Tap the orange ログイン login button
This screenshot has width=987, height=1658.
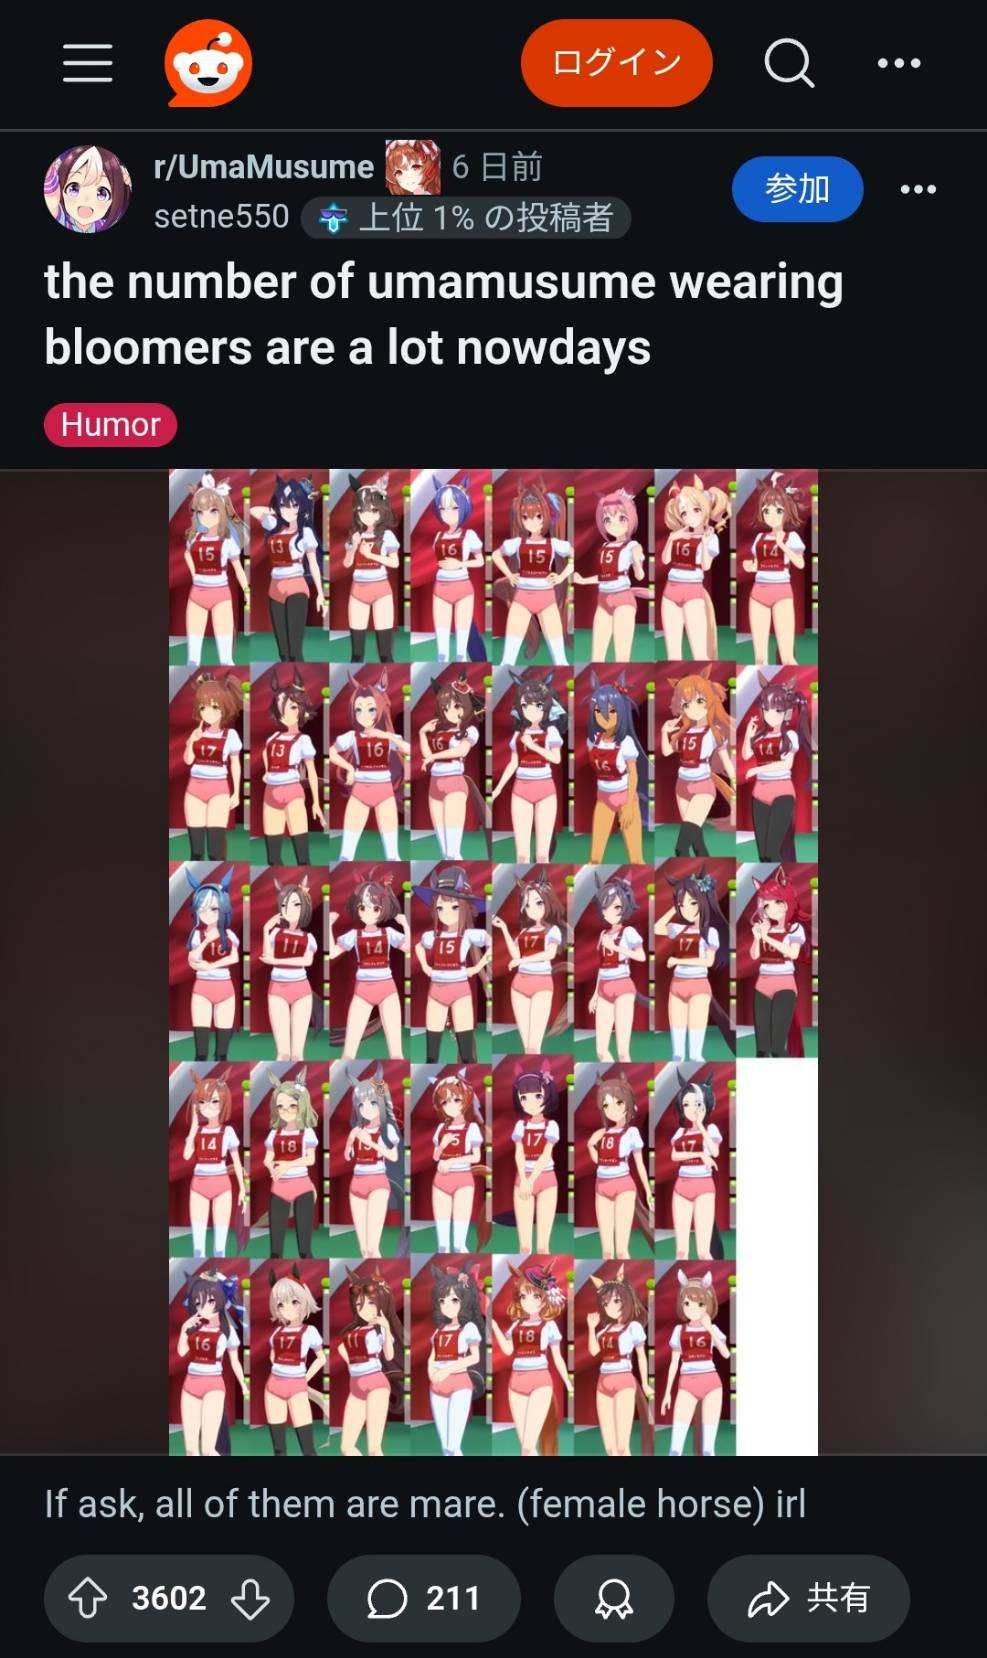(616, 63)
